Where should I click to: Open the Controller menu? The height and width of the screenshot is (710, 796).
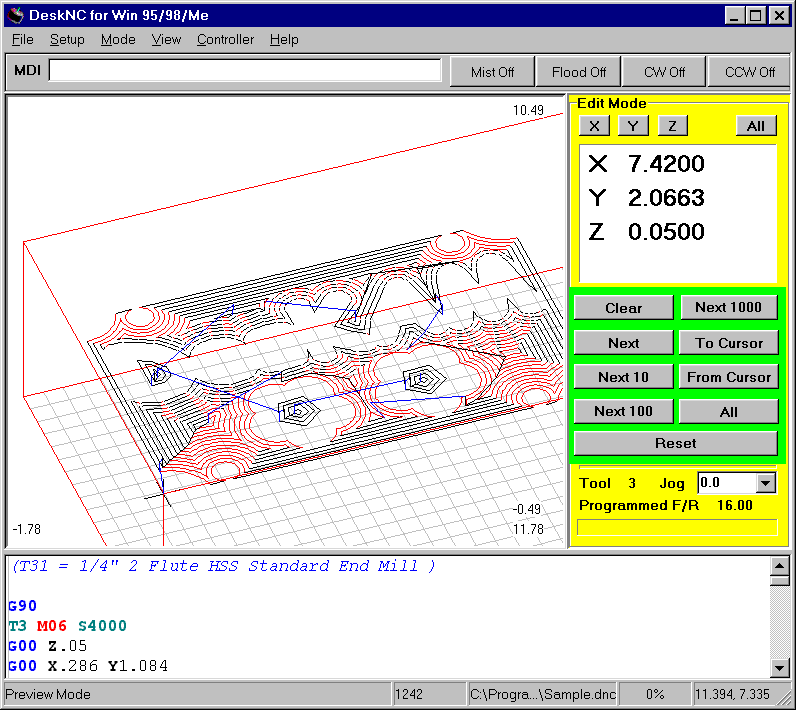225,40
